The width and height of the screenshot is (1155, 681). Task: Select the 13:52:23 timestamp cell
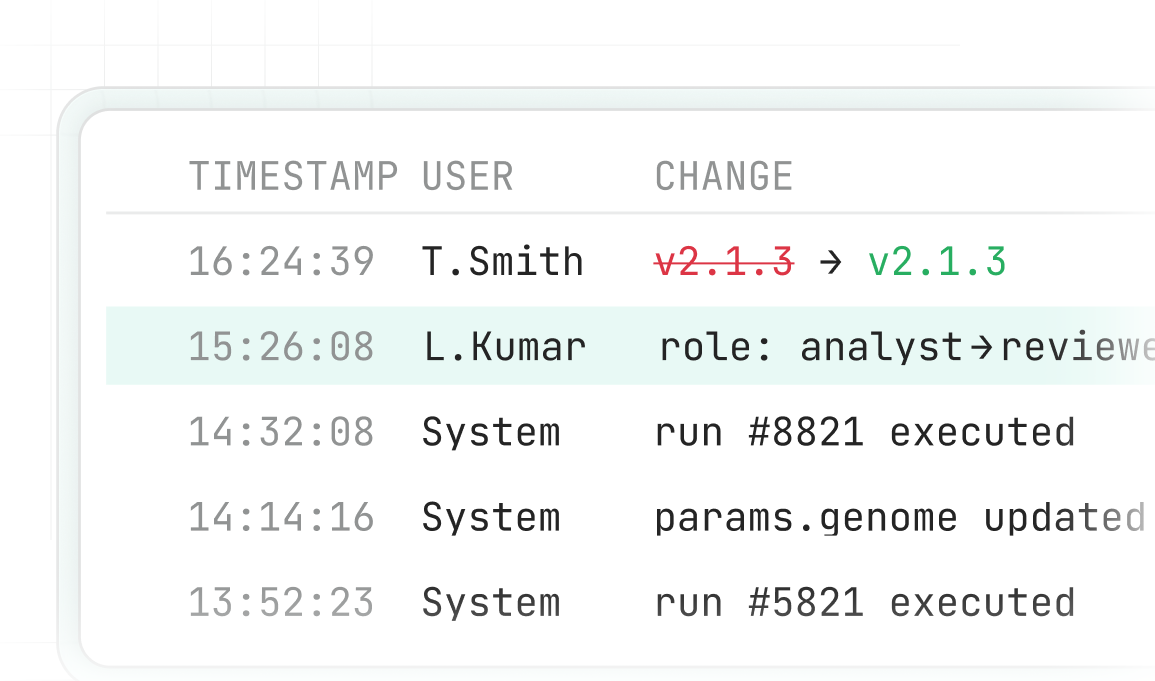(281, 603)
